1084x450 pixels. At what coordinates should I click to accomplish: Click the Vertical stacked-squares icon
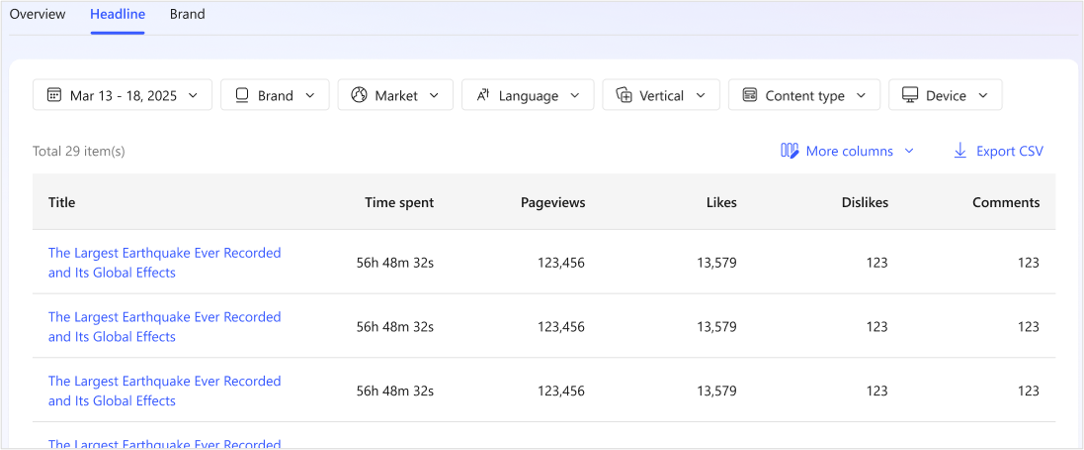click(x=624, y=96)
